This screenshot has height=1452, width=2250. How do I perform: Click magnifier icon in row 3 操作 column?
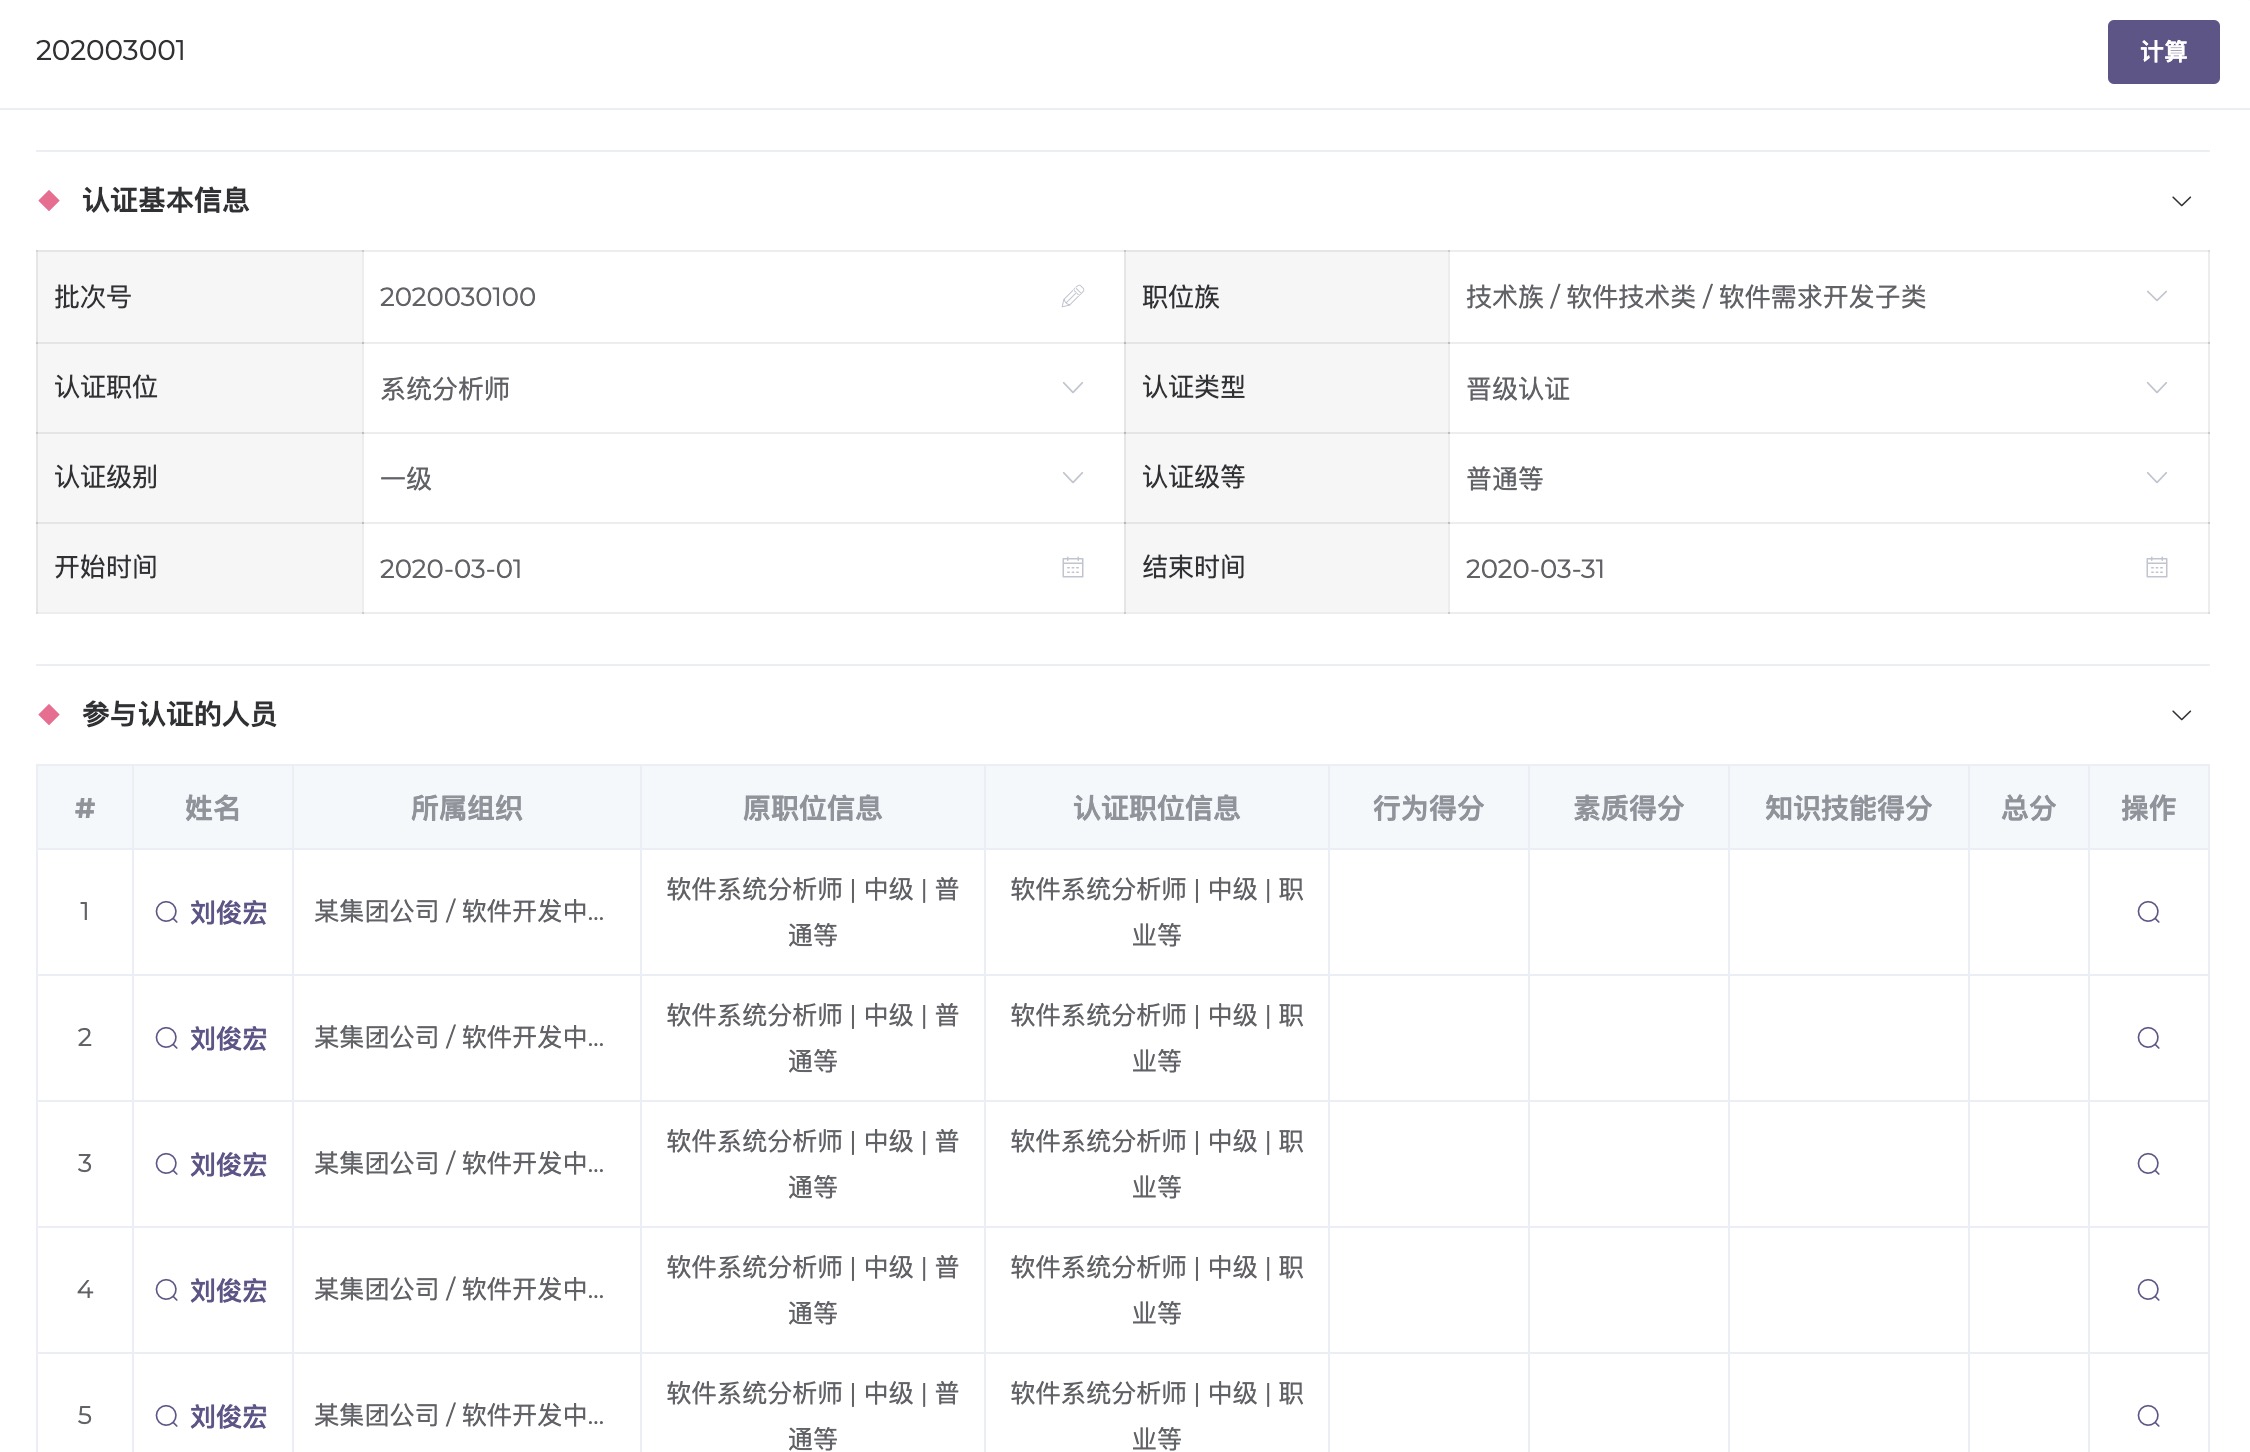2148,1164
